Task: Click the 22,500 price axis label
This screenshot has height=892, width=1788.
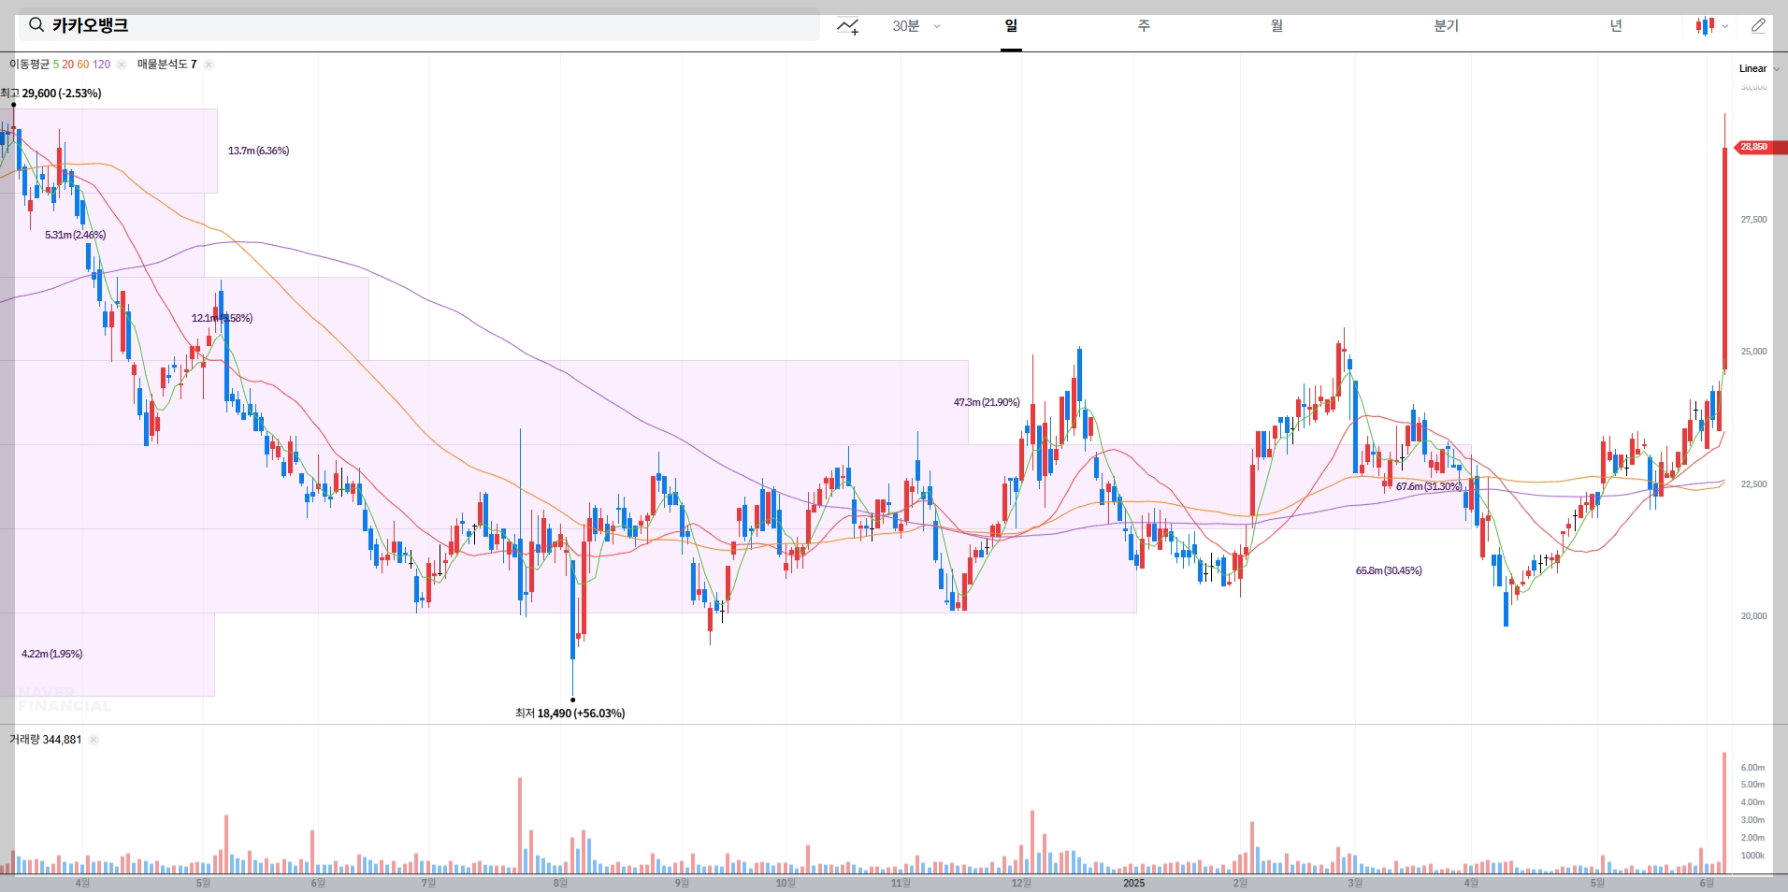Action: [1754, 484]
